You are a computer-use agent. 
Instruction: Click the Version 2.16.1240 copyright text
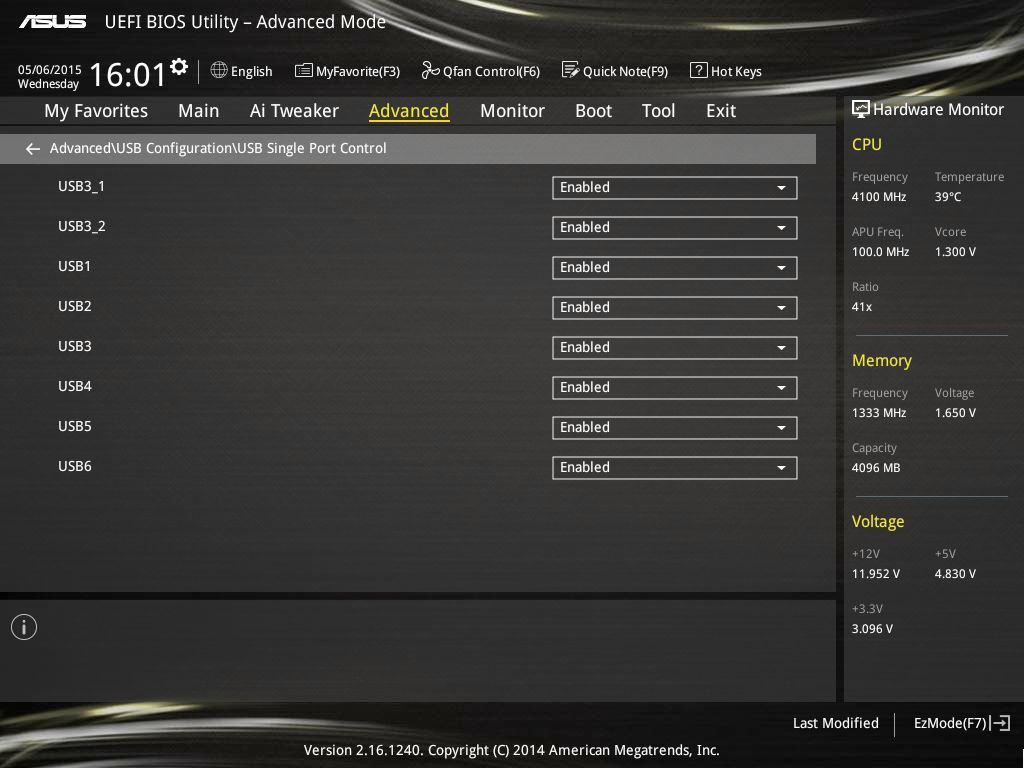[511, 750]
